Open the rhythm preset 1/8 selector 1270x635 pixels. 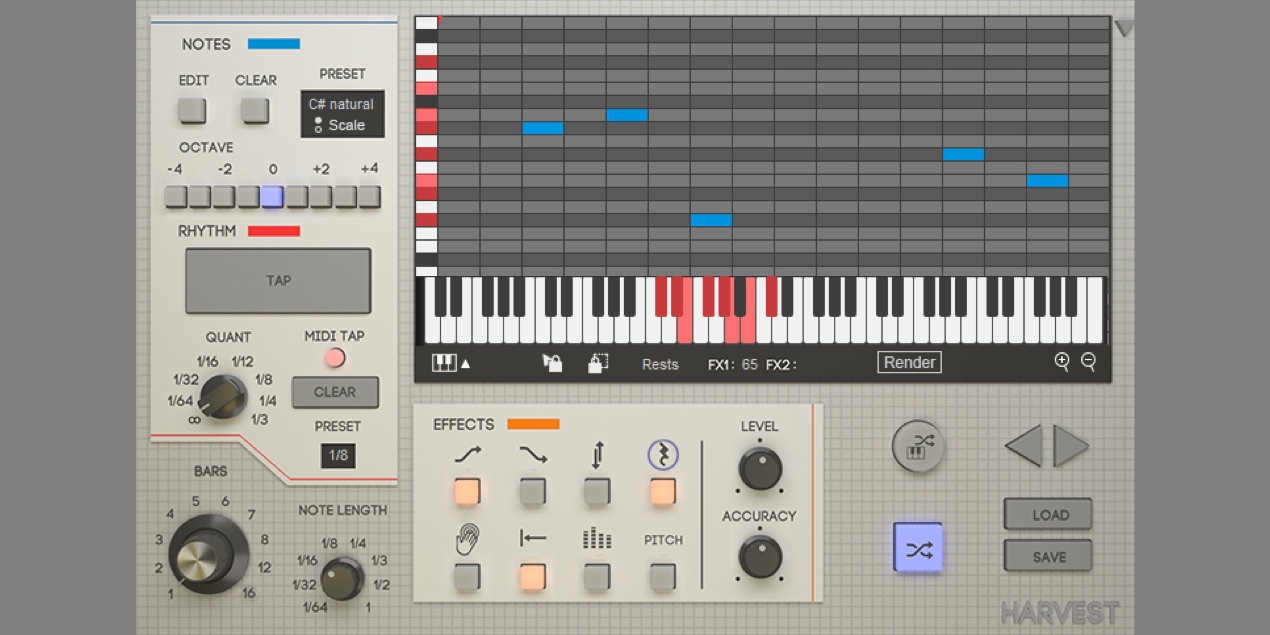[338, 456]
